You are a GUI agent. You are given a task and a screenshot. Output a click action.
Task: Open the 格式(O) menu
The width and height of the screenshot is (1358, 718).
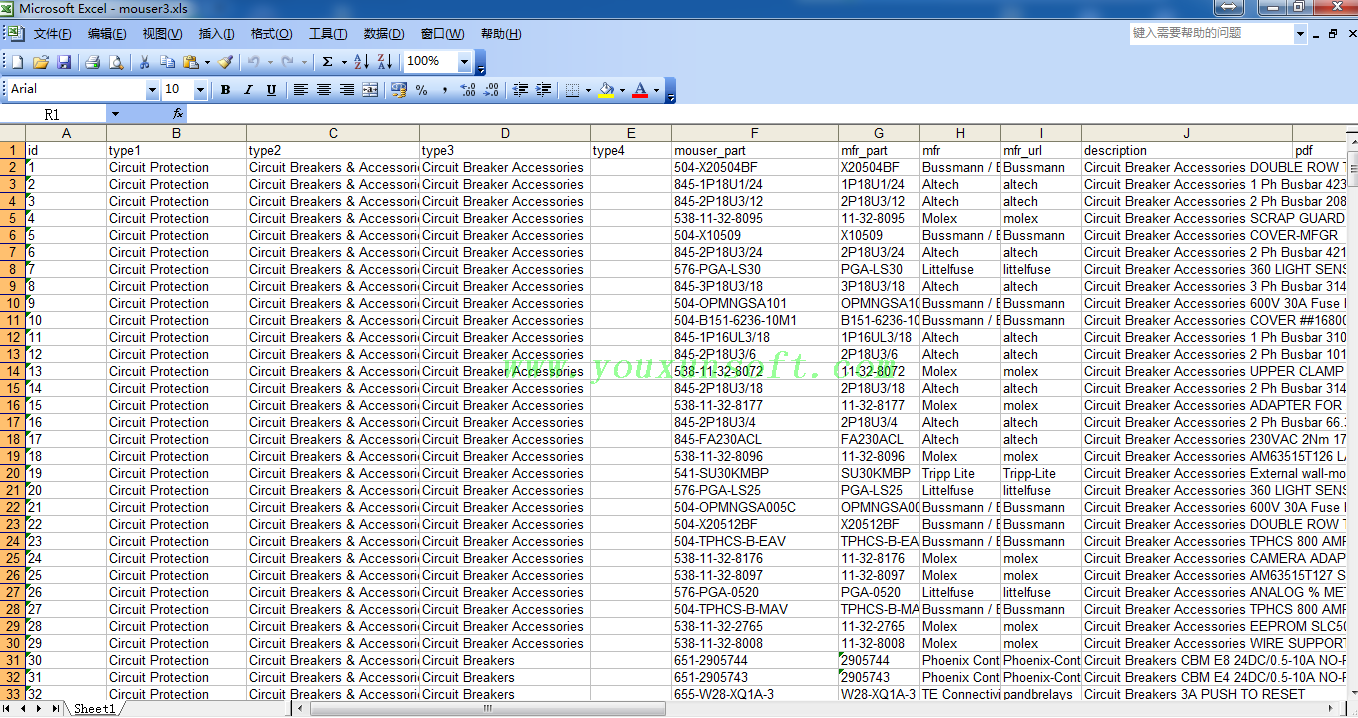tap(272, 34)
